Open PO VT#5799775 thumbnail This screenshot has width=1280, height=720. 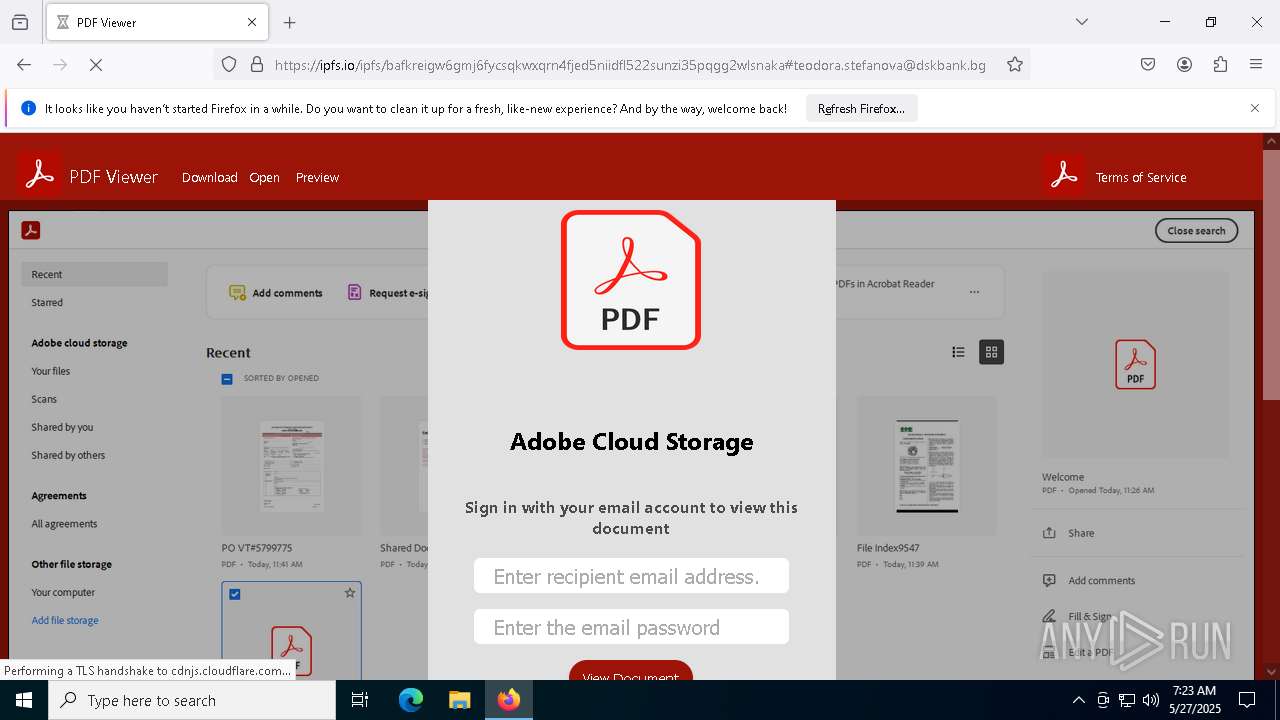click(291, 466)
